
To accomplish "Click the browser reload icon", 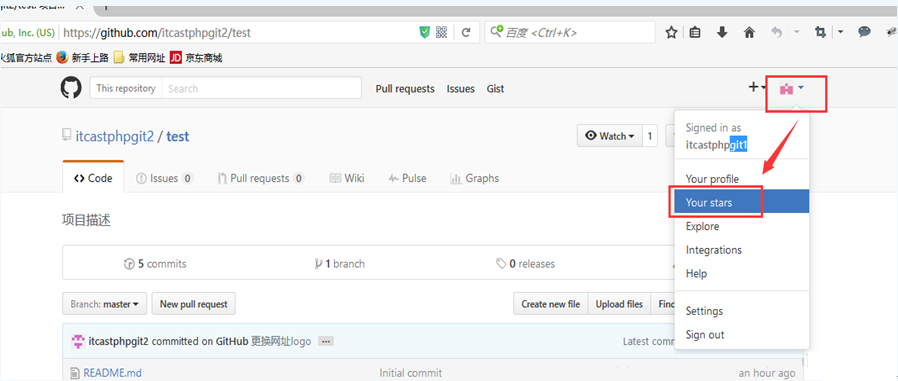I will point(466,33).
